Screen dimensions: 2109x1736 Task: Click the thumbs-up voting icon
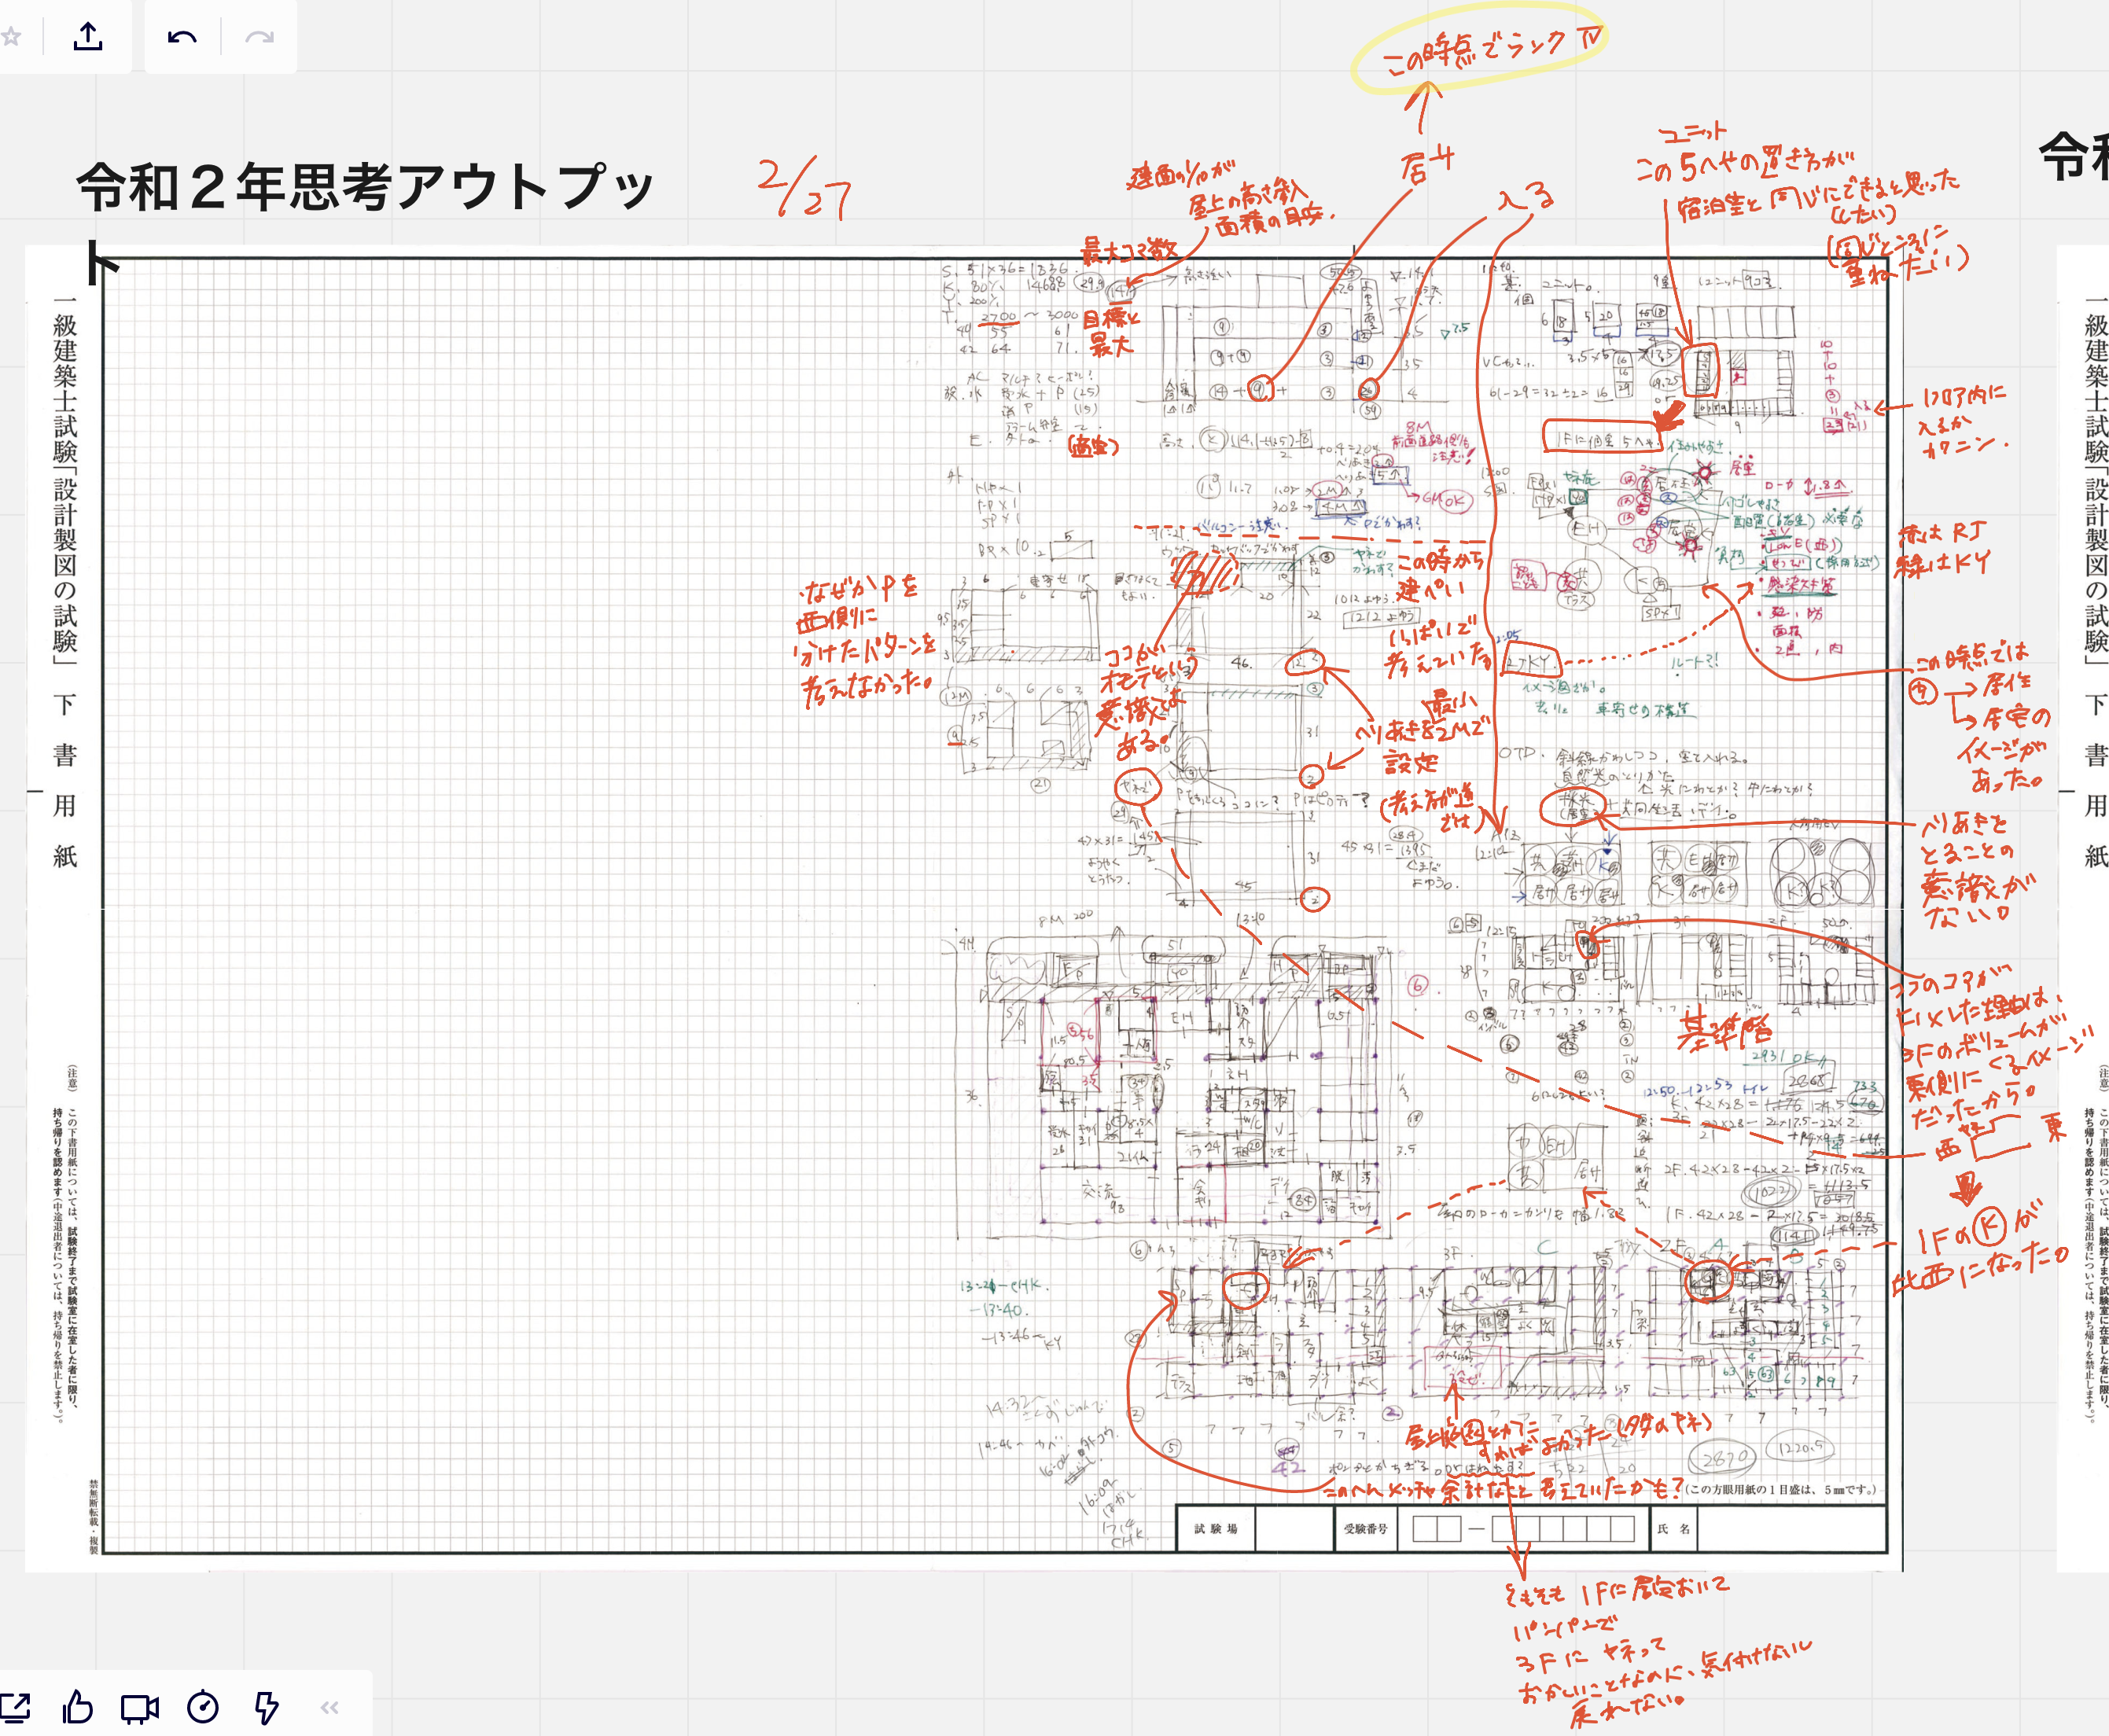[78, 1707]
